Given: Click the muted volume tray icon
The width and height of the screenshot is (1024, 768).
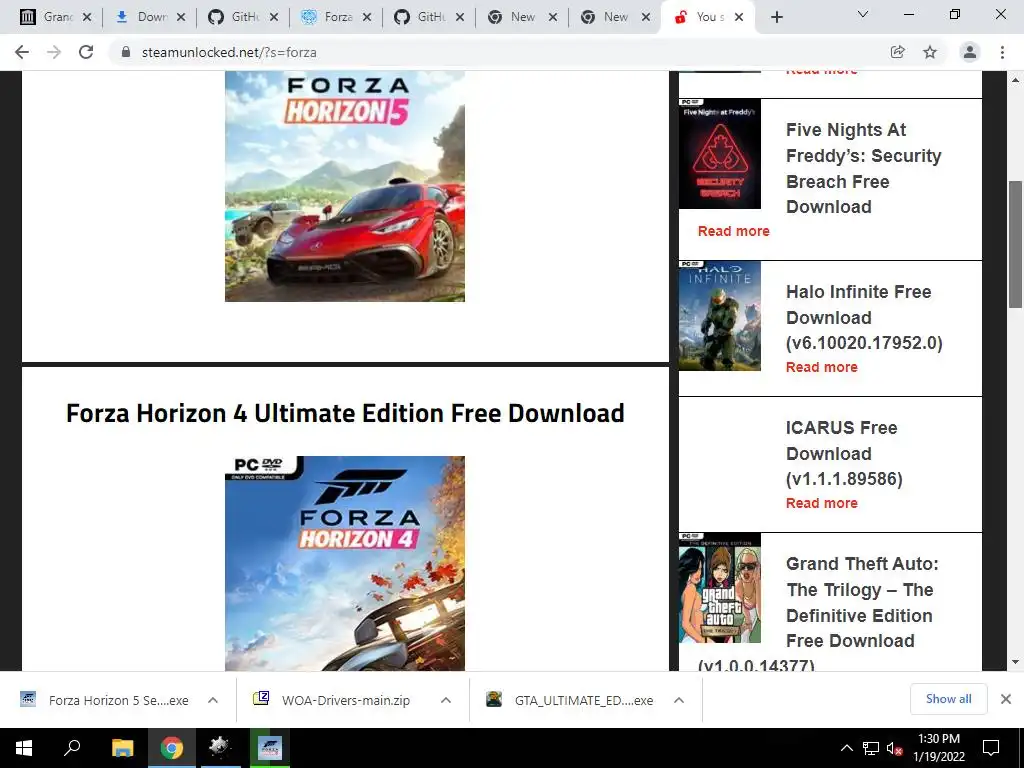Looking at the screenshot, I should click(895, 748).
